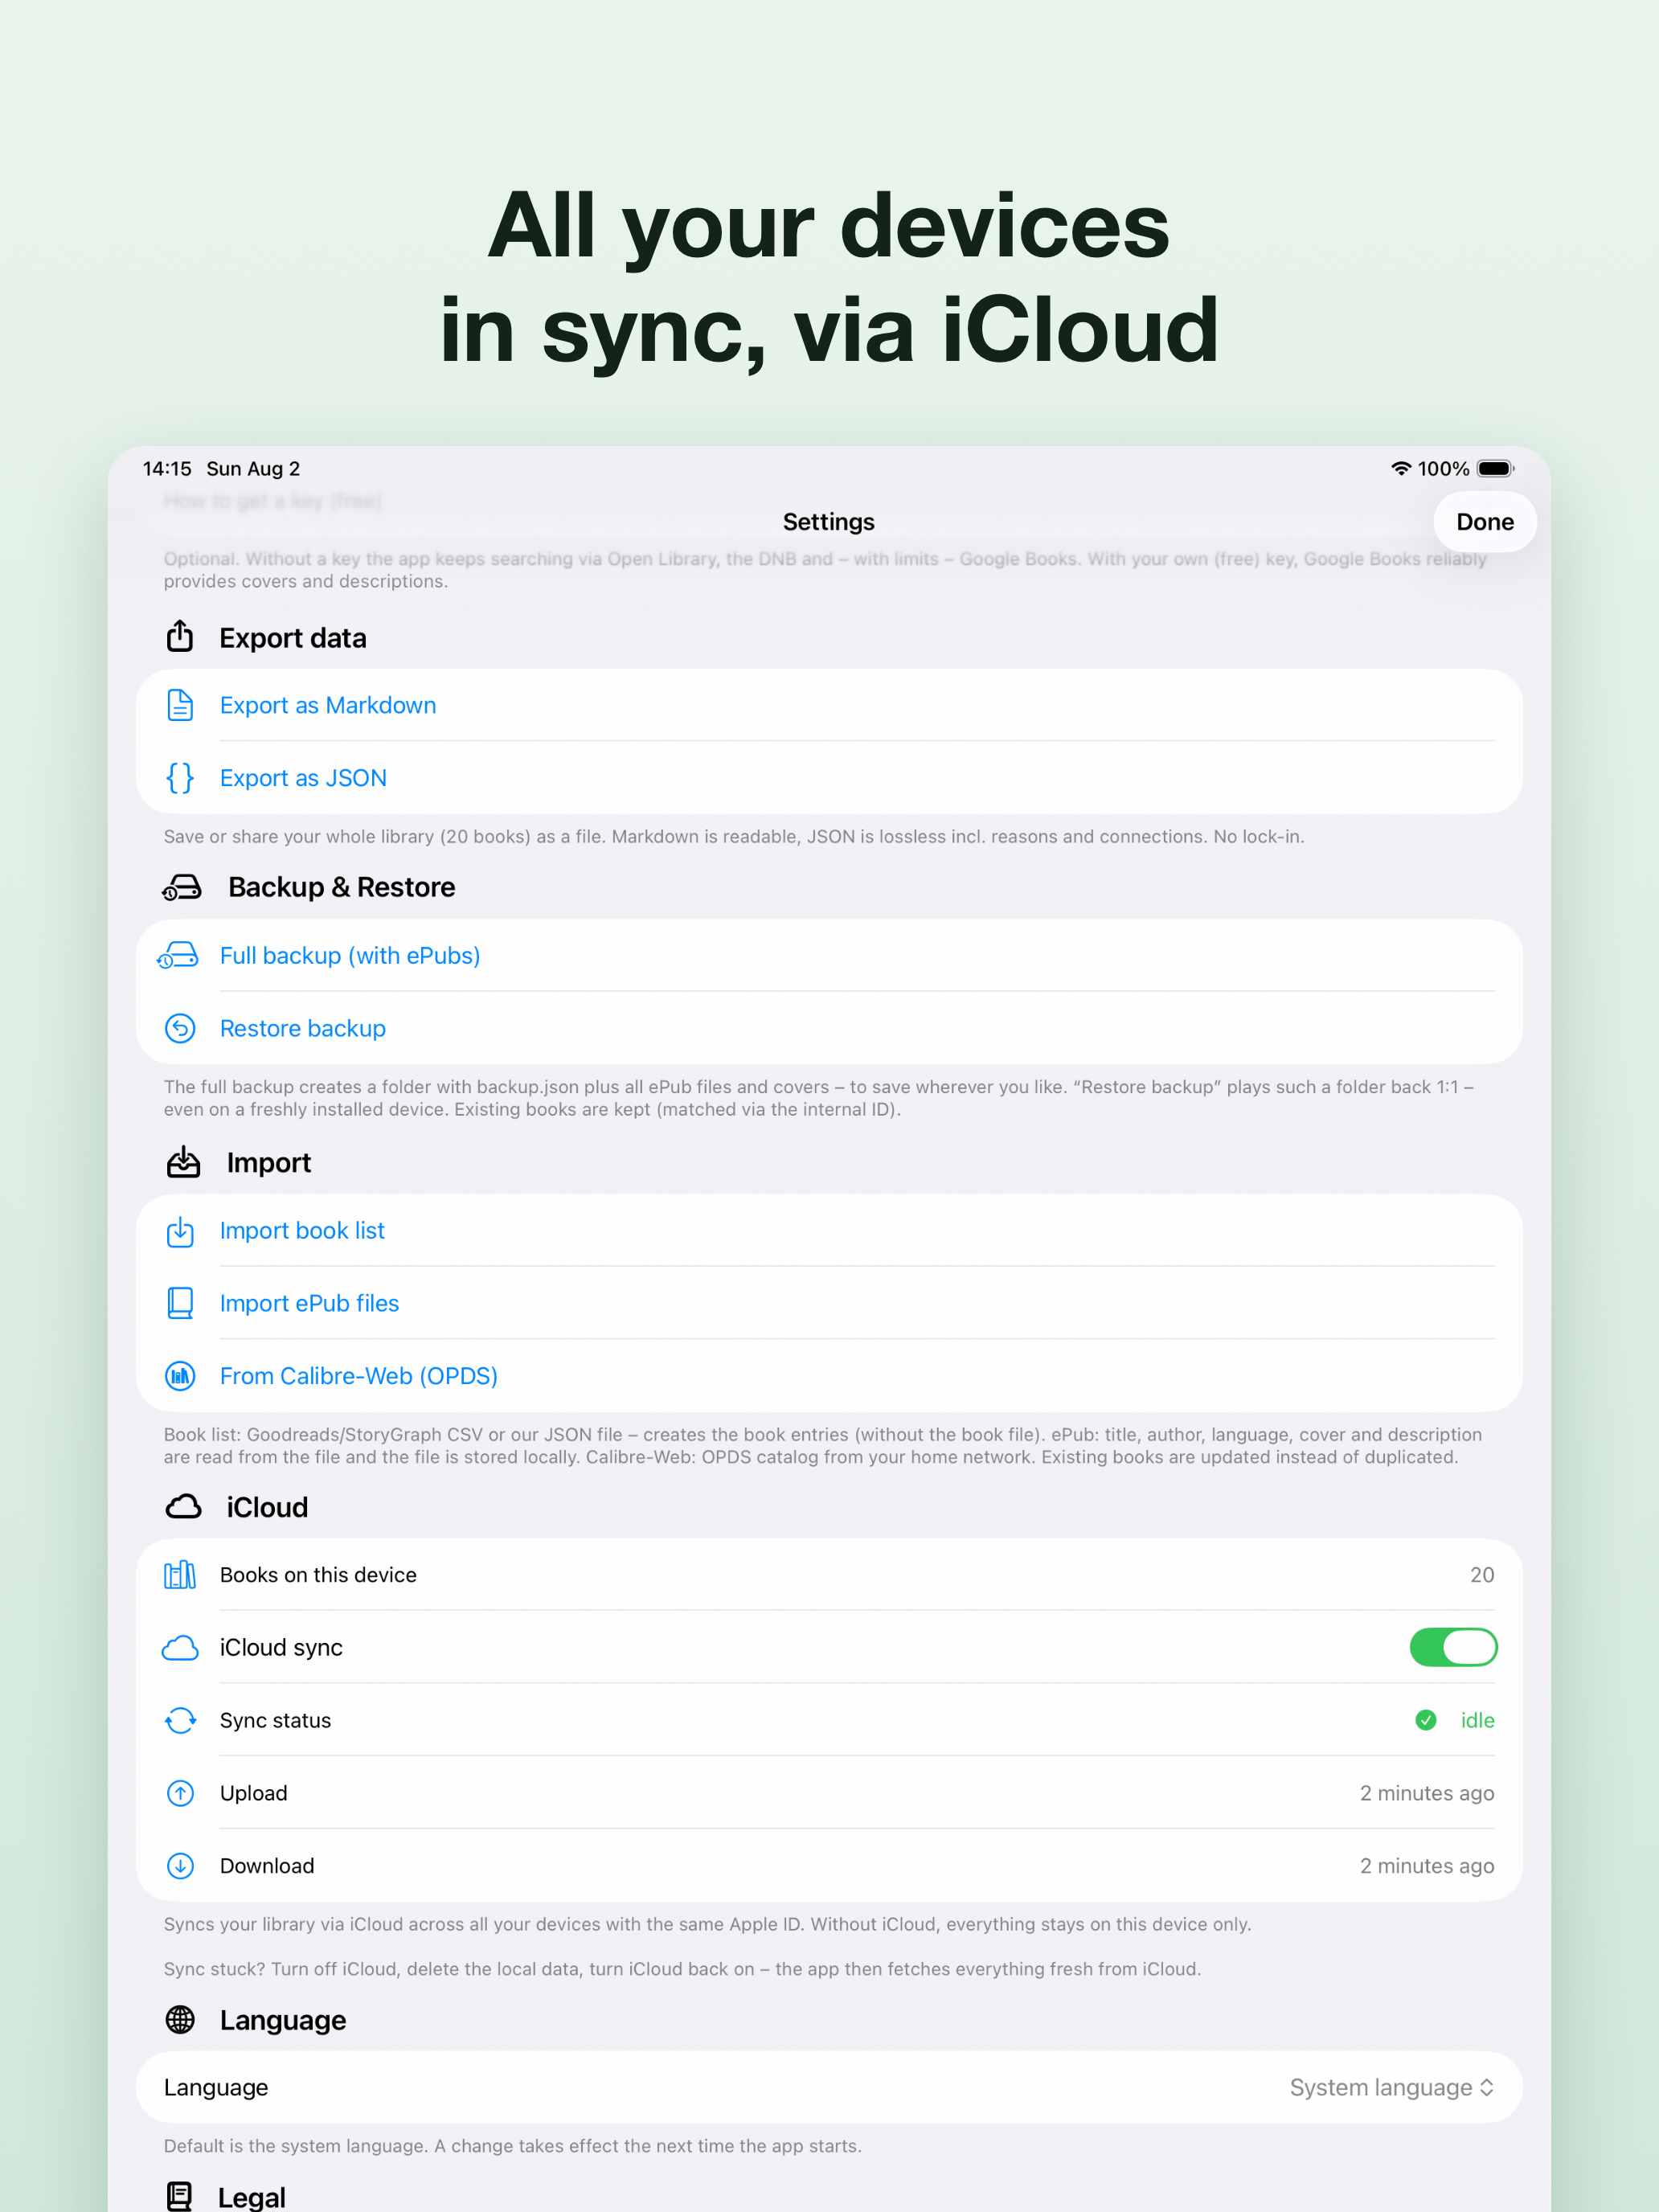This screenshot has height=2212, width=1659.
Task: Click the "Legal" section heading
Action: pos(252,2197)
